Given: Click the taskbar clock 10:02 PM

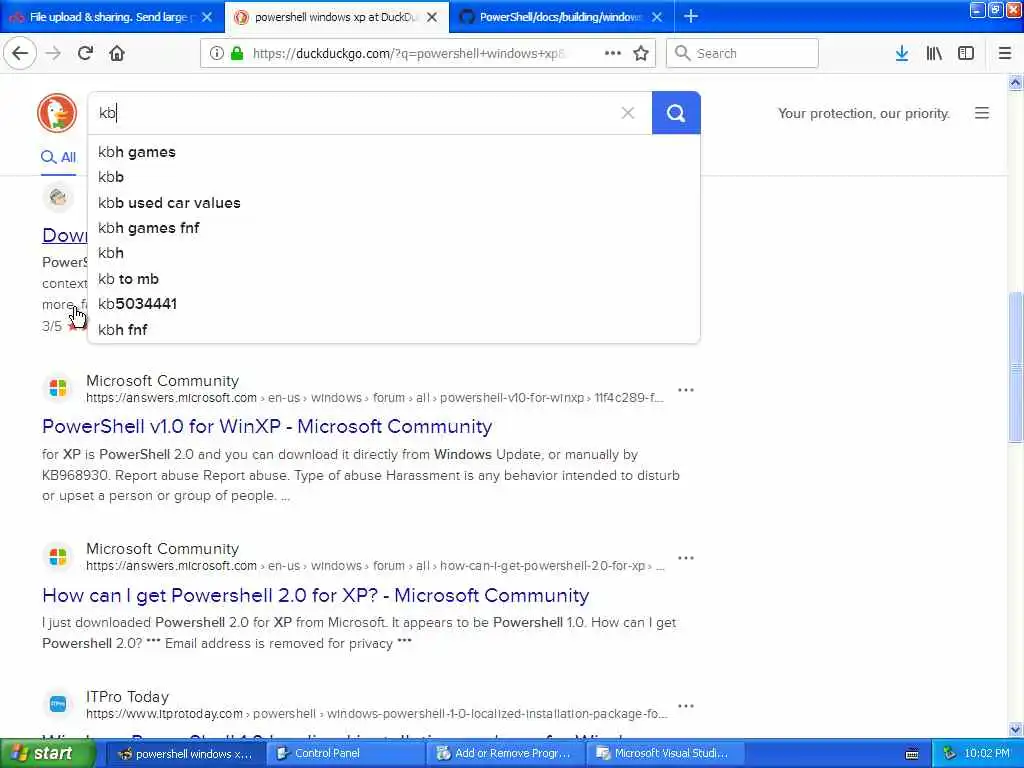Looking at the screenshot, I should pos(987,753).
